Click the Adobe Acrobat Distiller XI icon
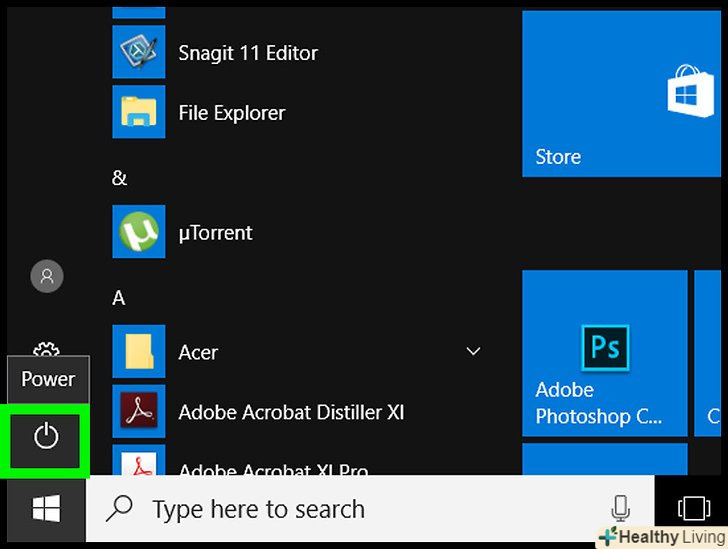 pyautogui.click(x=138, y=411)
